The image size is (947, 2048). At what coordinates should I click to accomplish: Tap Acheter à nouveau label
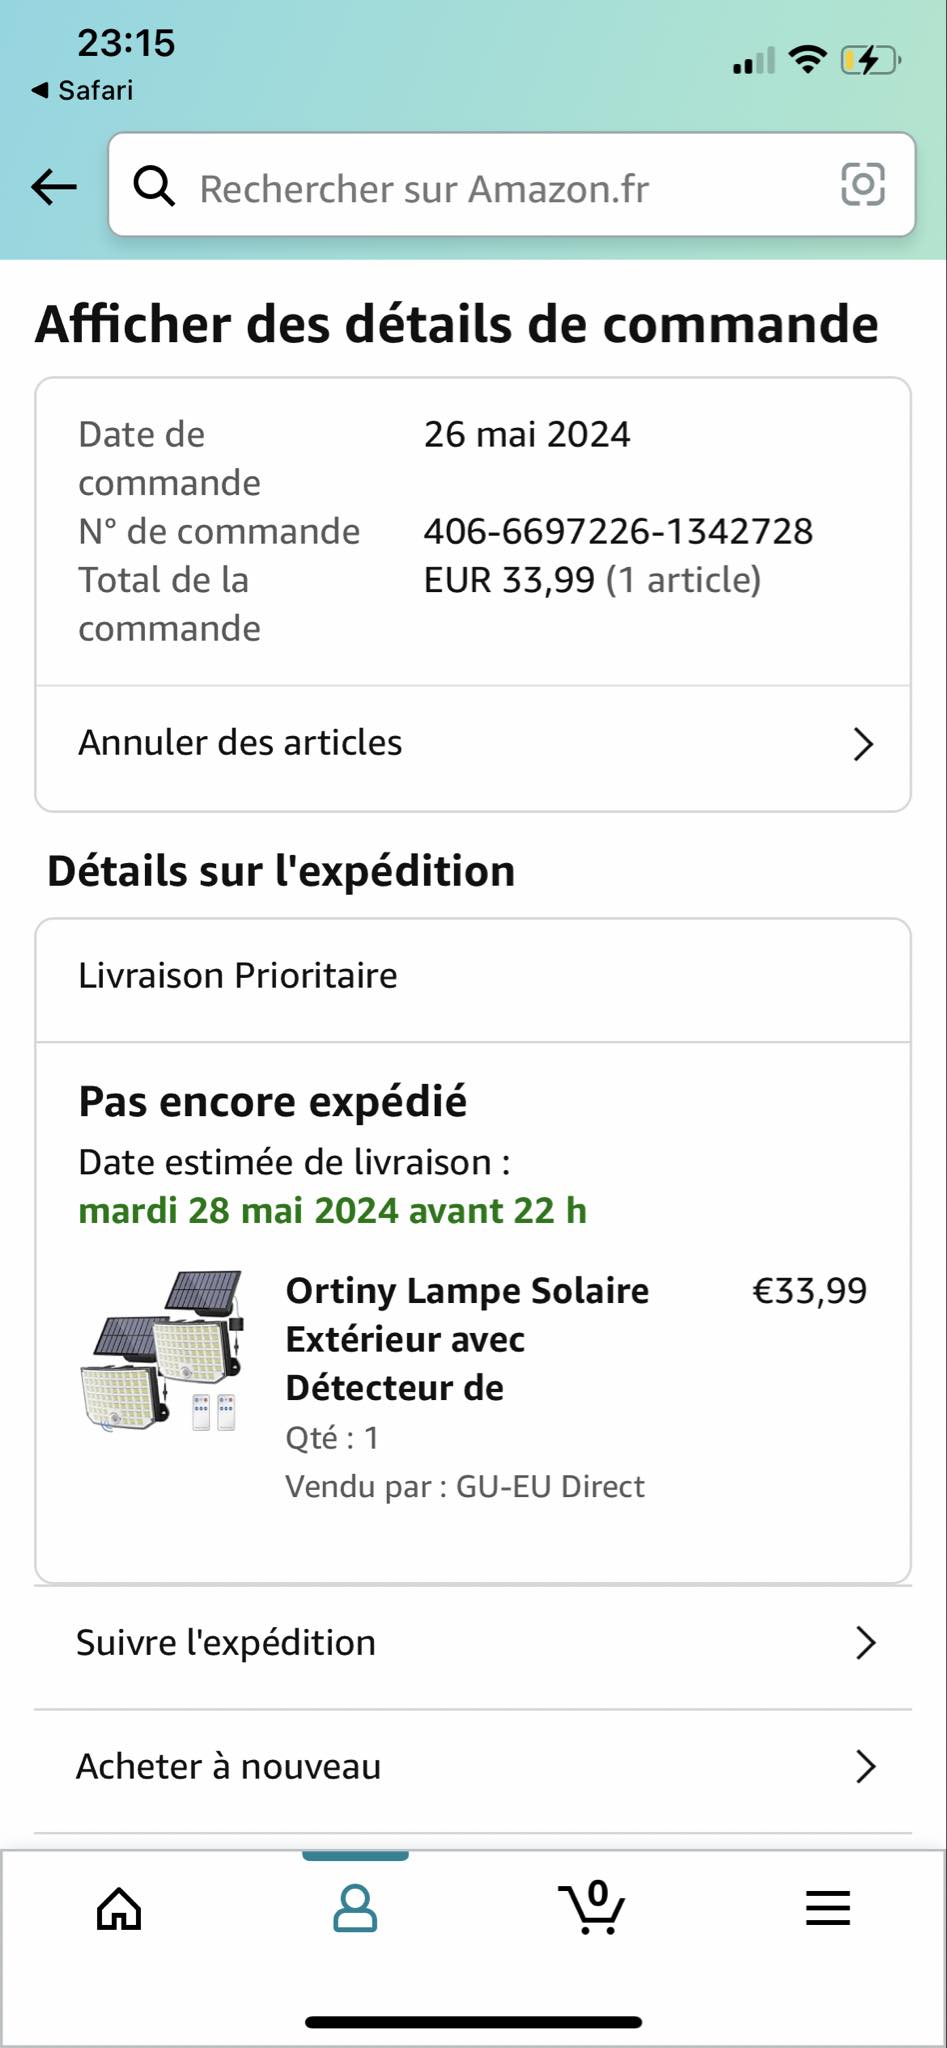pos(229,1767)
